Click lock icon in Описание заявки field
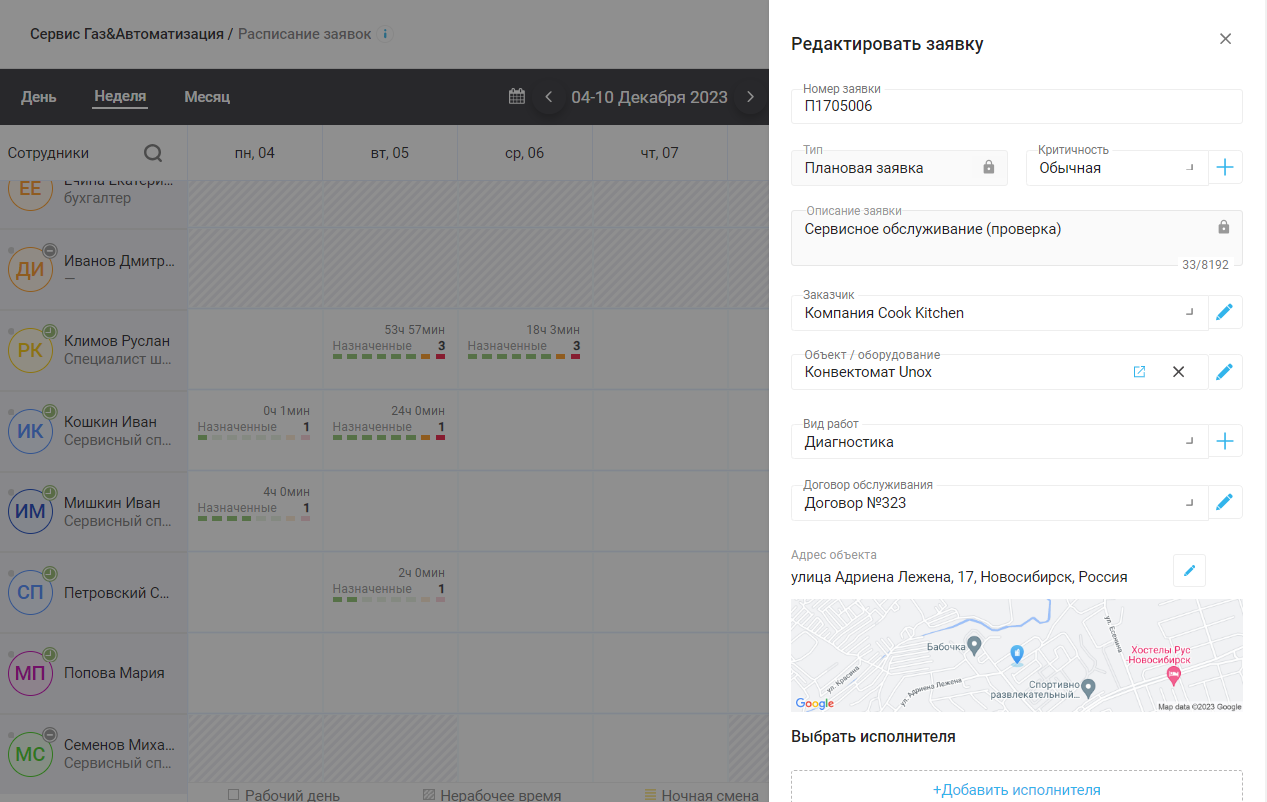The width and height of the screenshot is (1267, 802). click(x=1223, y=227)
